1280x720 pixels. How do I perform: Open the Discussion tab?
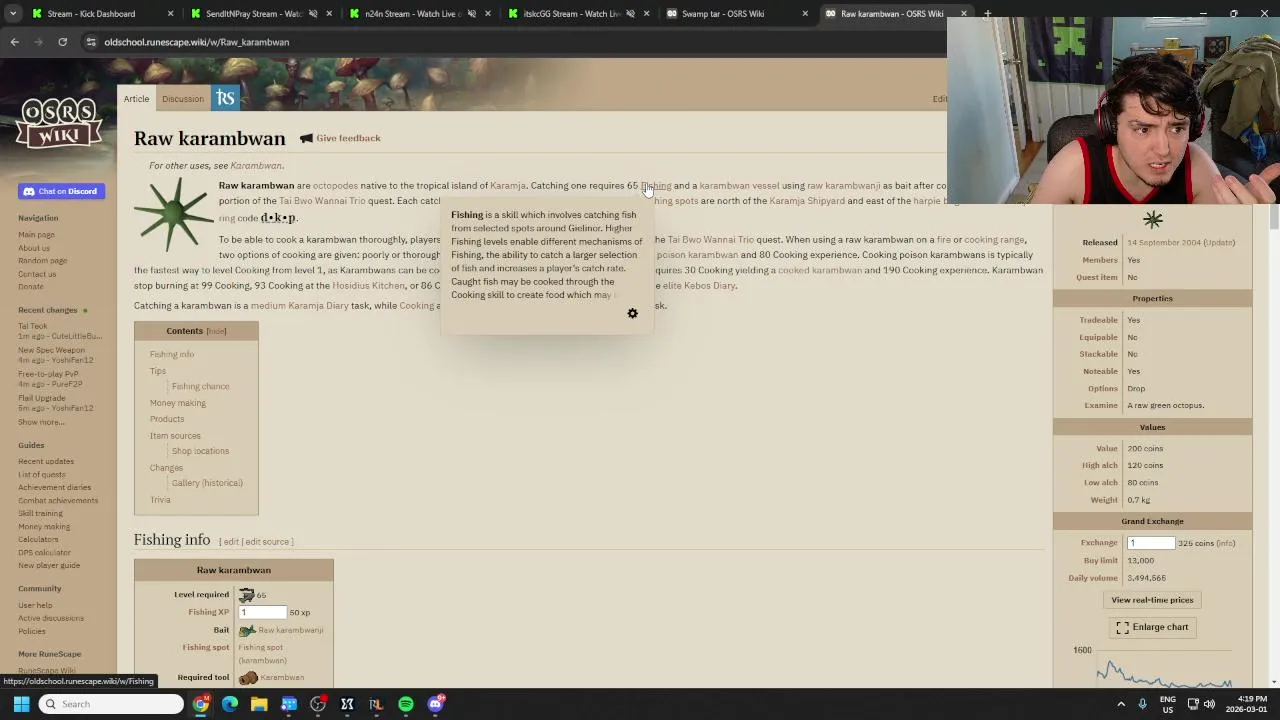pyautogui.click(x=183, y=98)
